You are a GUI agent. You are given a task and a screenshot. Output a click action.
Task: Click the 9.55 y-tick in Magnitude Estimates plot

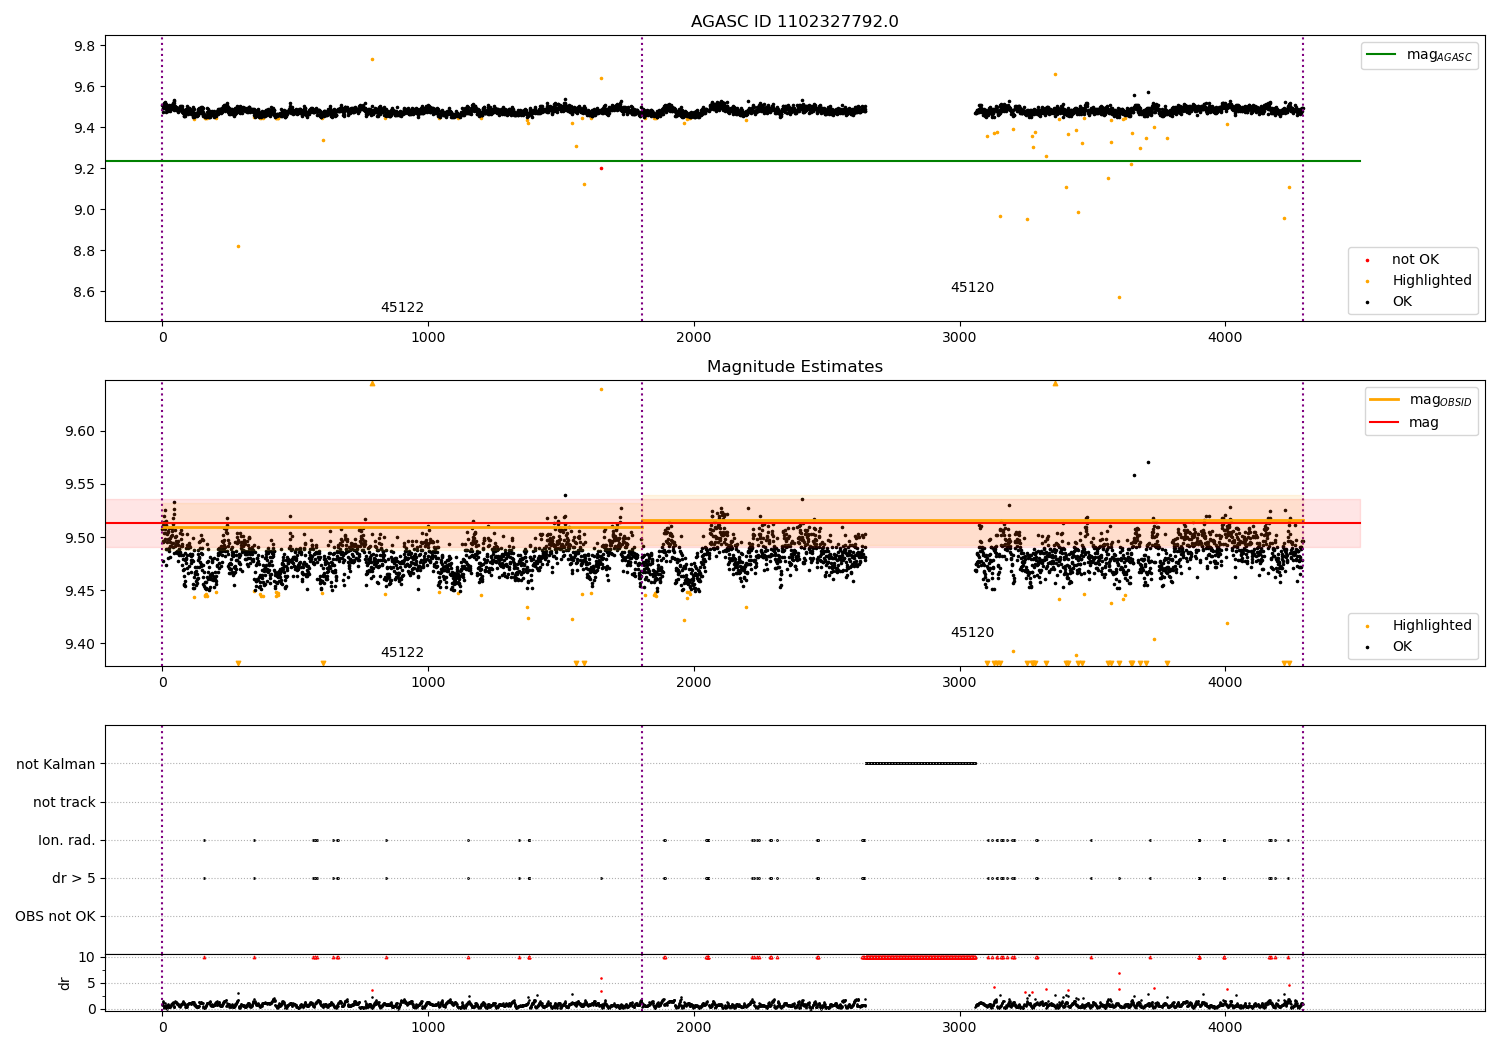(81, 486)
